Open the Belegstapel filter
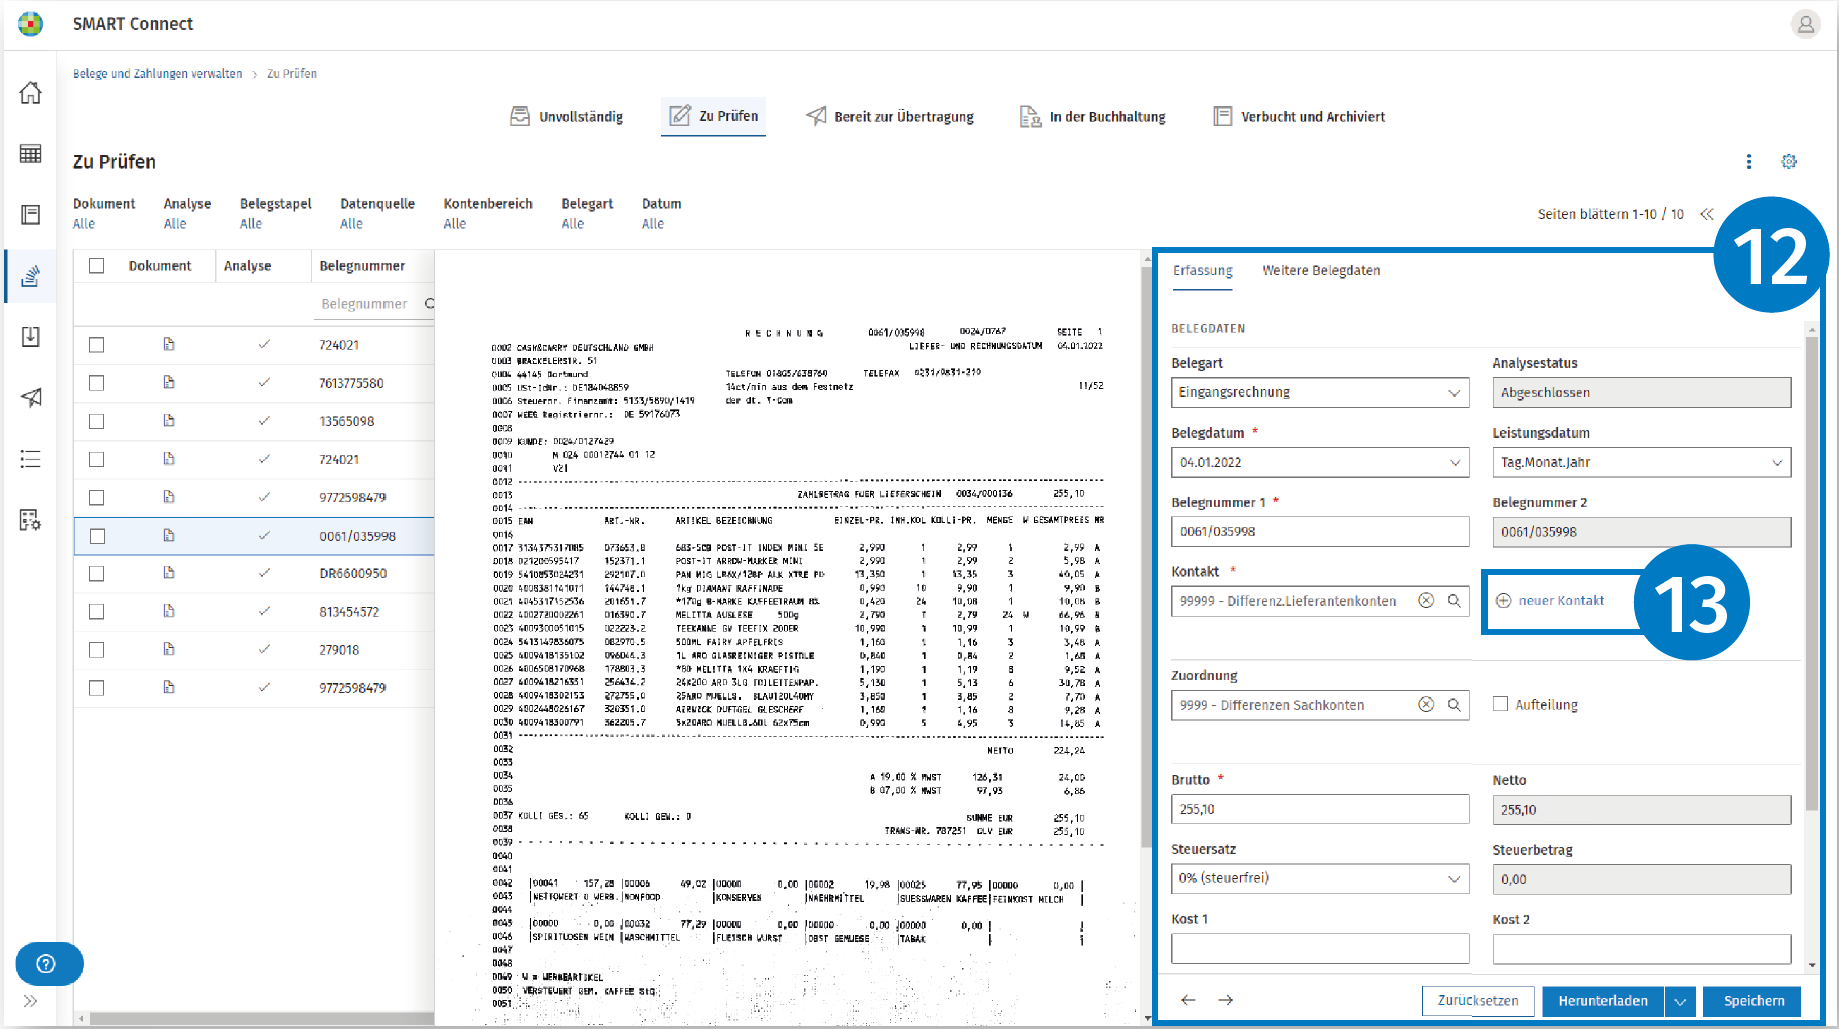 click(x=276, y=213)
